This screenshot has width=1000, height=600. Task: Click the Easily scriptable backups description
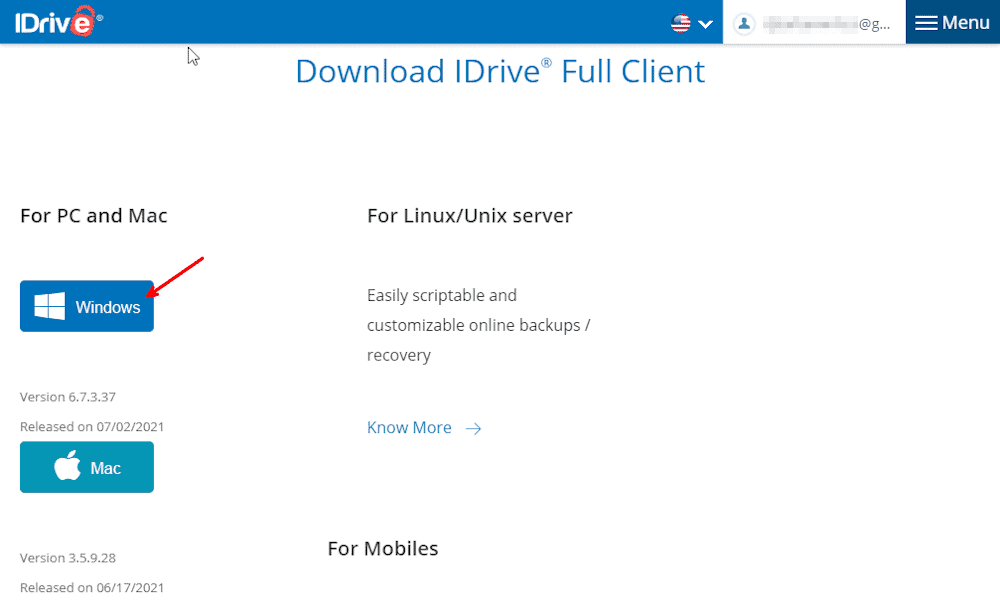coord(478,325)
